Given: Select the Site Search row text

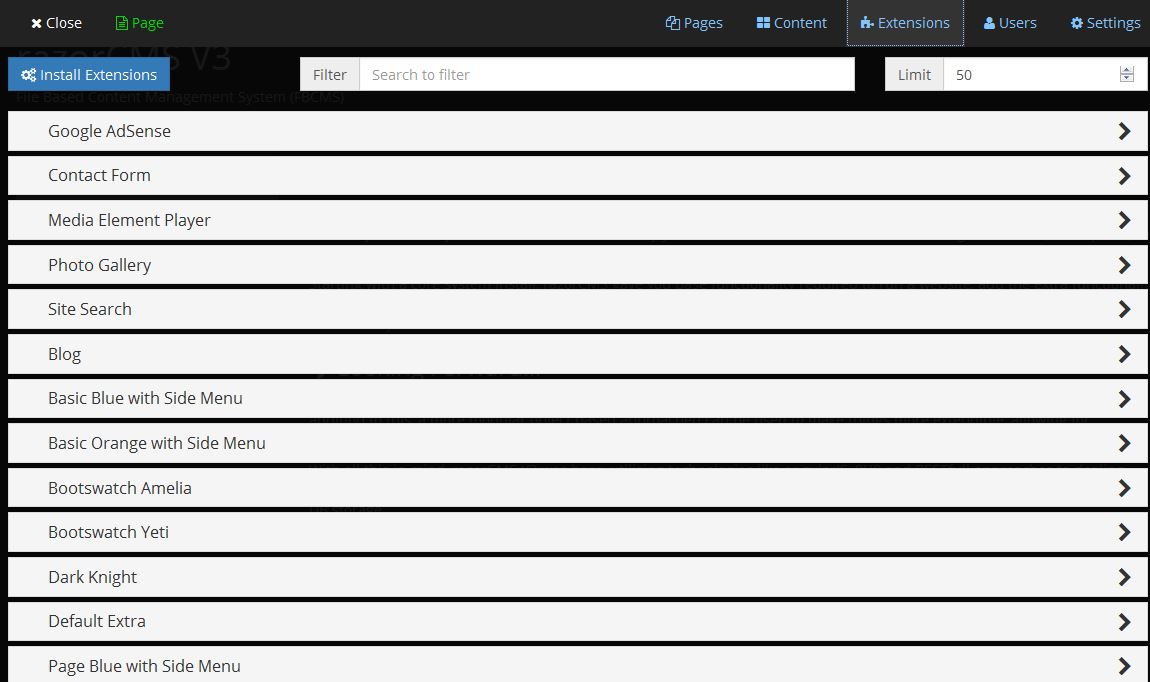Looking at the screenshot, I should click(89, 309).
